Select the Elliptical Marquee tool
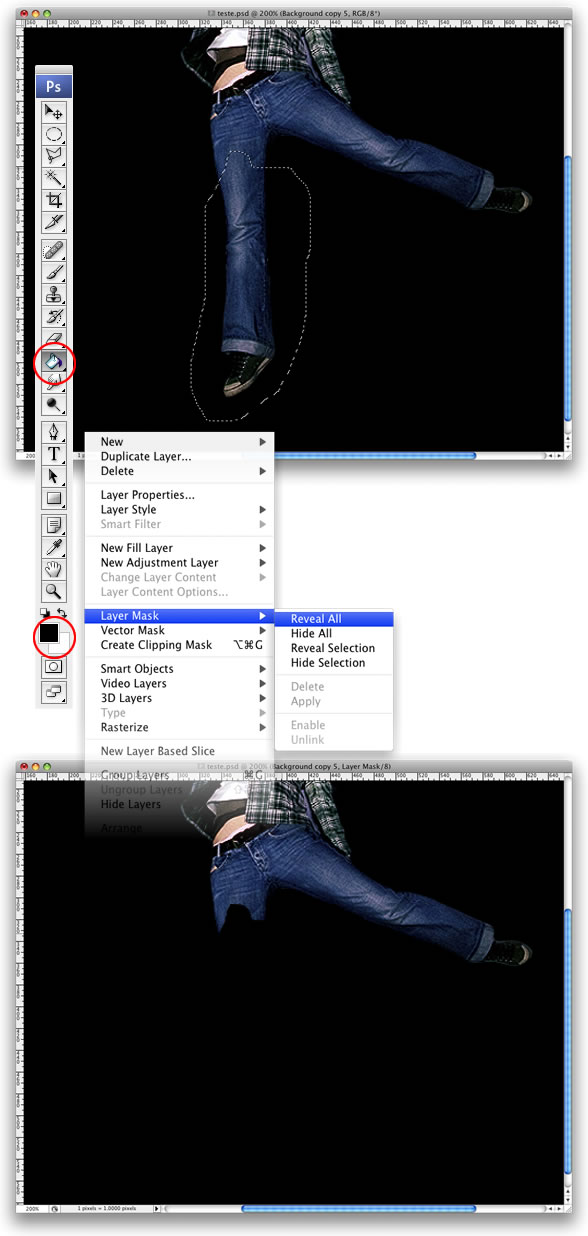Viewport: 588px width, 1236px height. [54, 133]
